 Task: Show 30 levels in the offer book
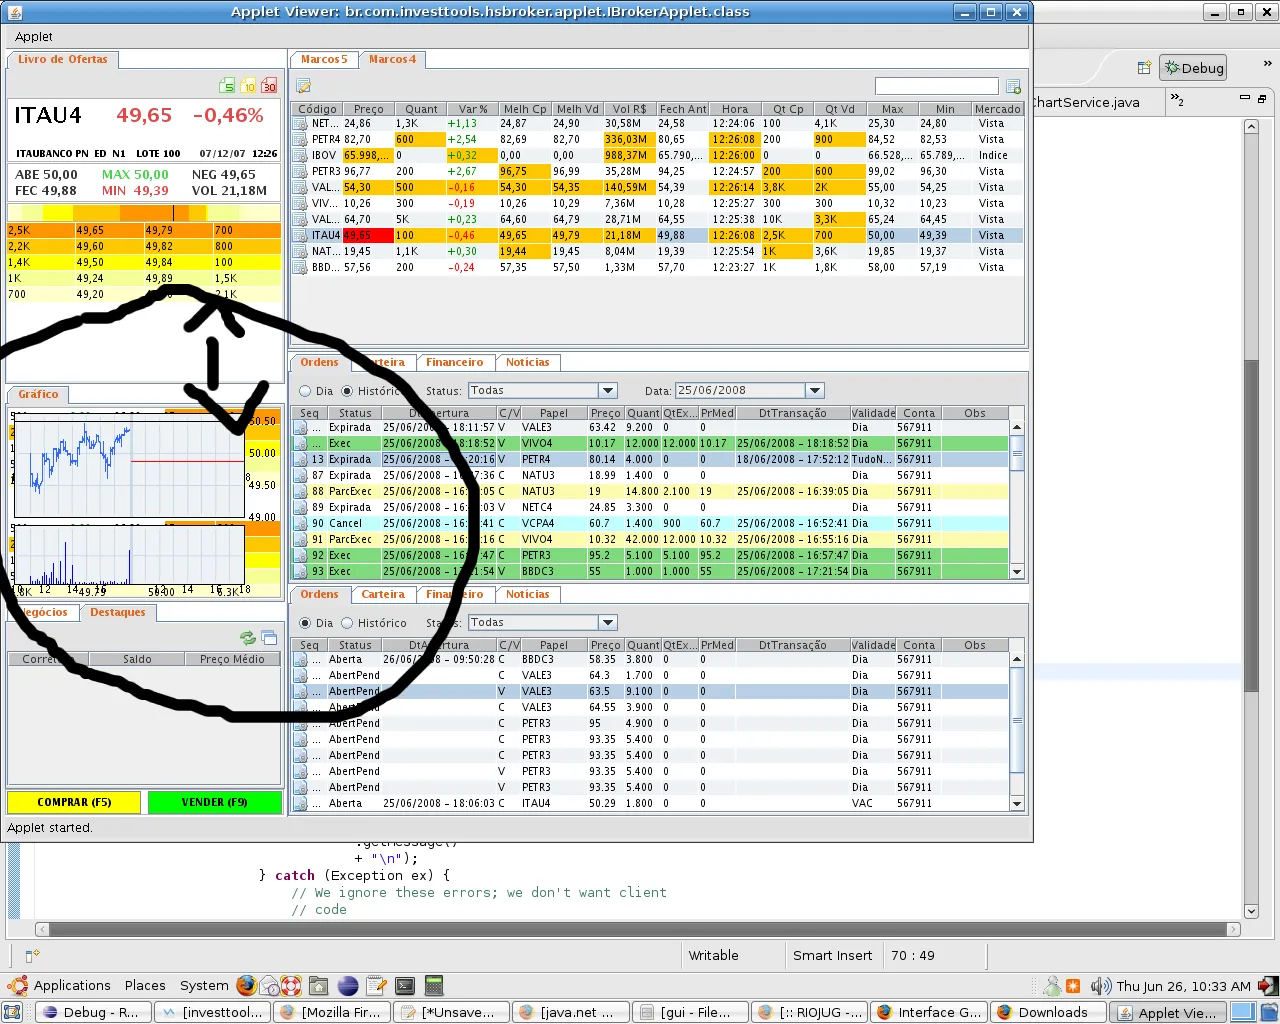pyautogui.click(x=269, y=86)
